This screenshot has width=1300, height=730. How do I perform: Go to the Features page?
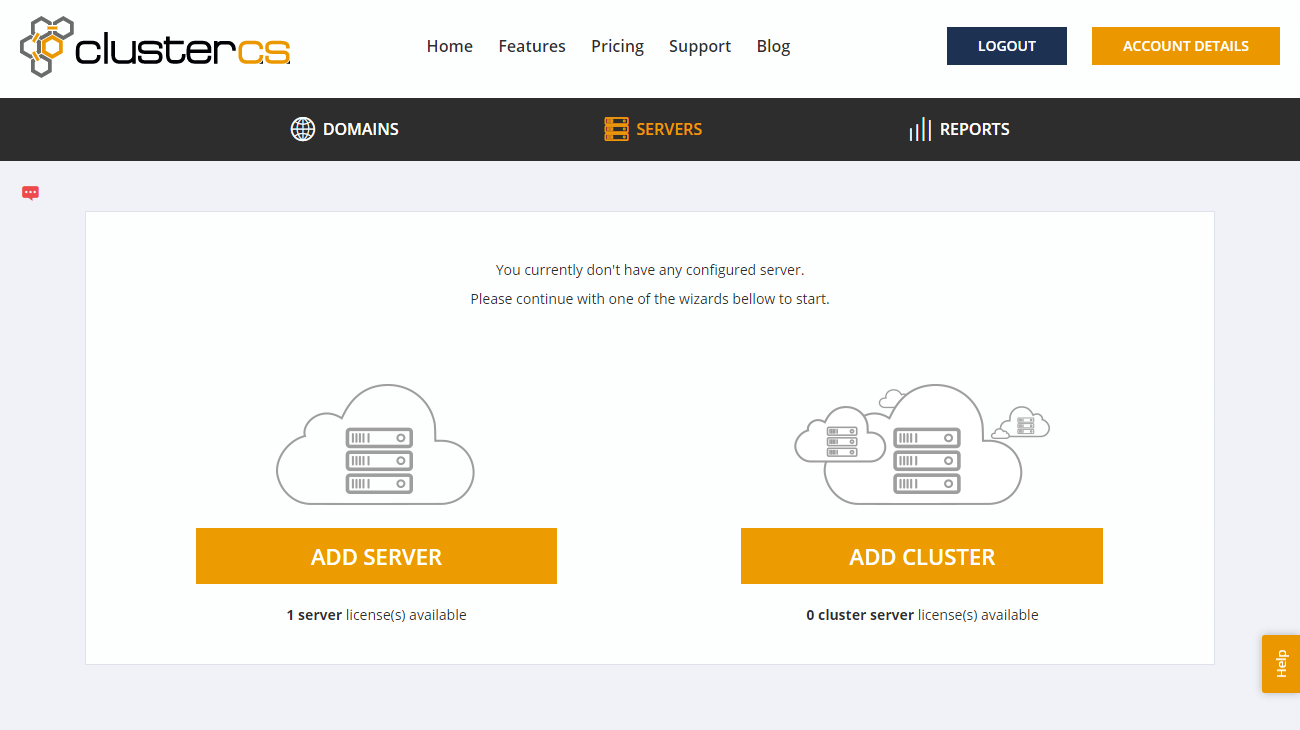point(532,46)
